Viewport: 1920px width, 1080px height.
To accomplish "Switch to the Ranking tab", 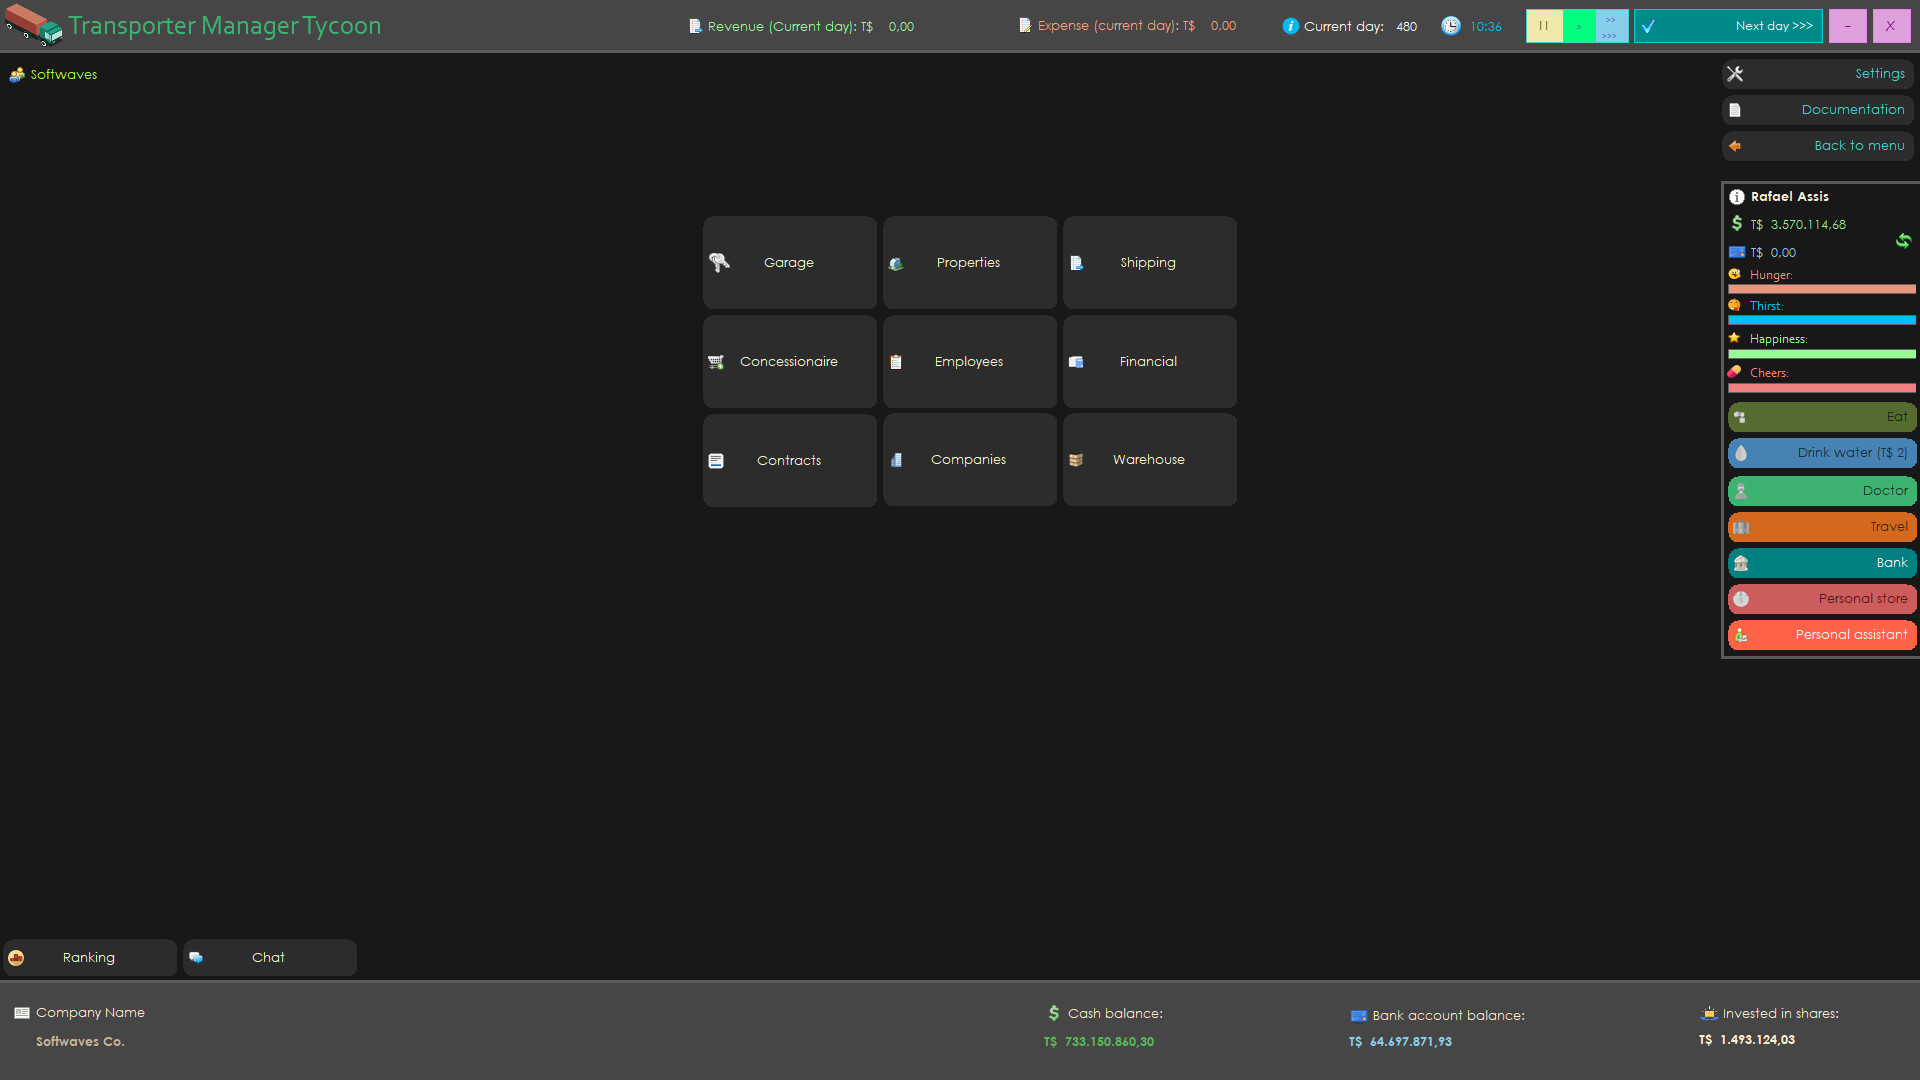I will click(88, 957).
